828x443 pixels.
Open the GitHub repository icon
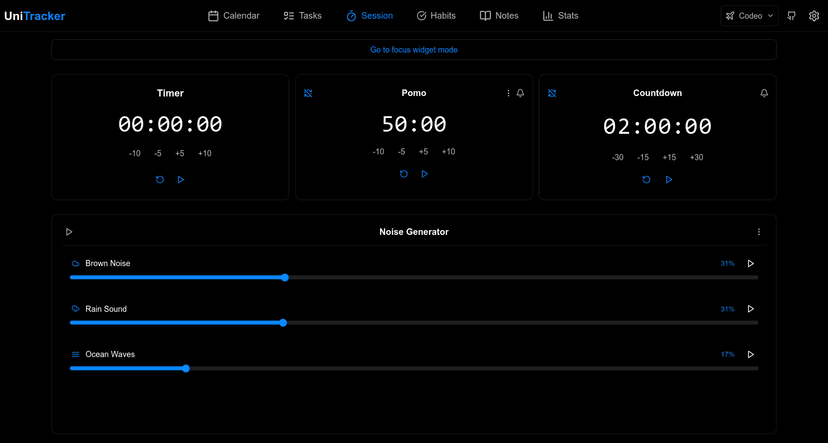(792, 16)
